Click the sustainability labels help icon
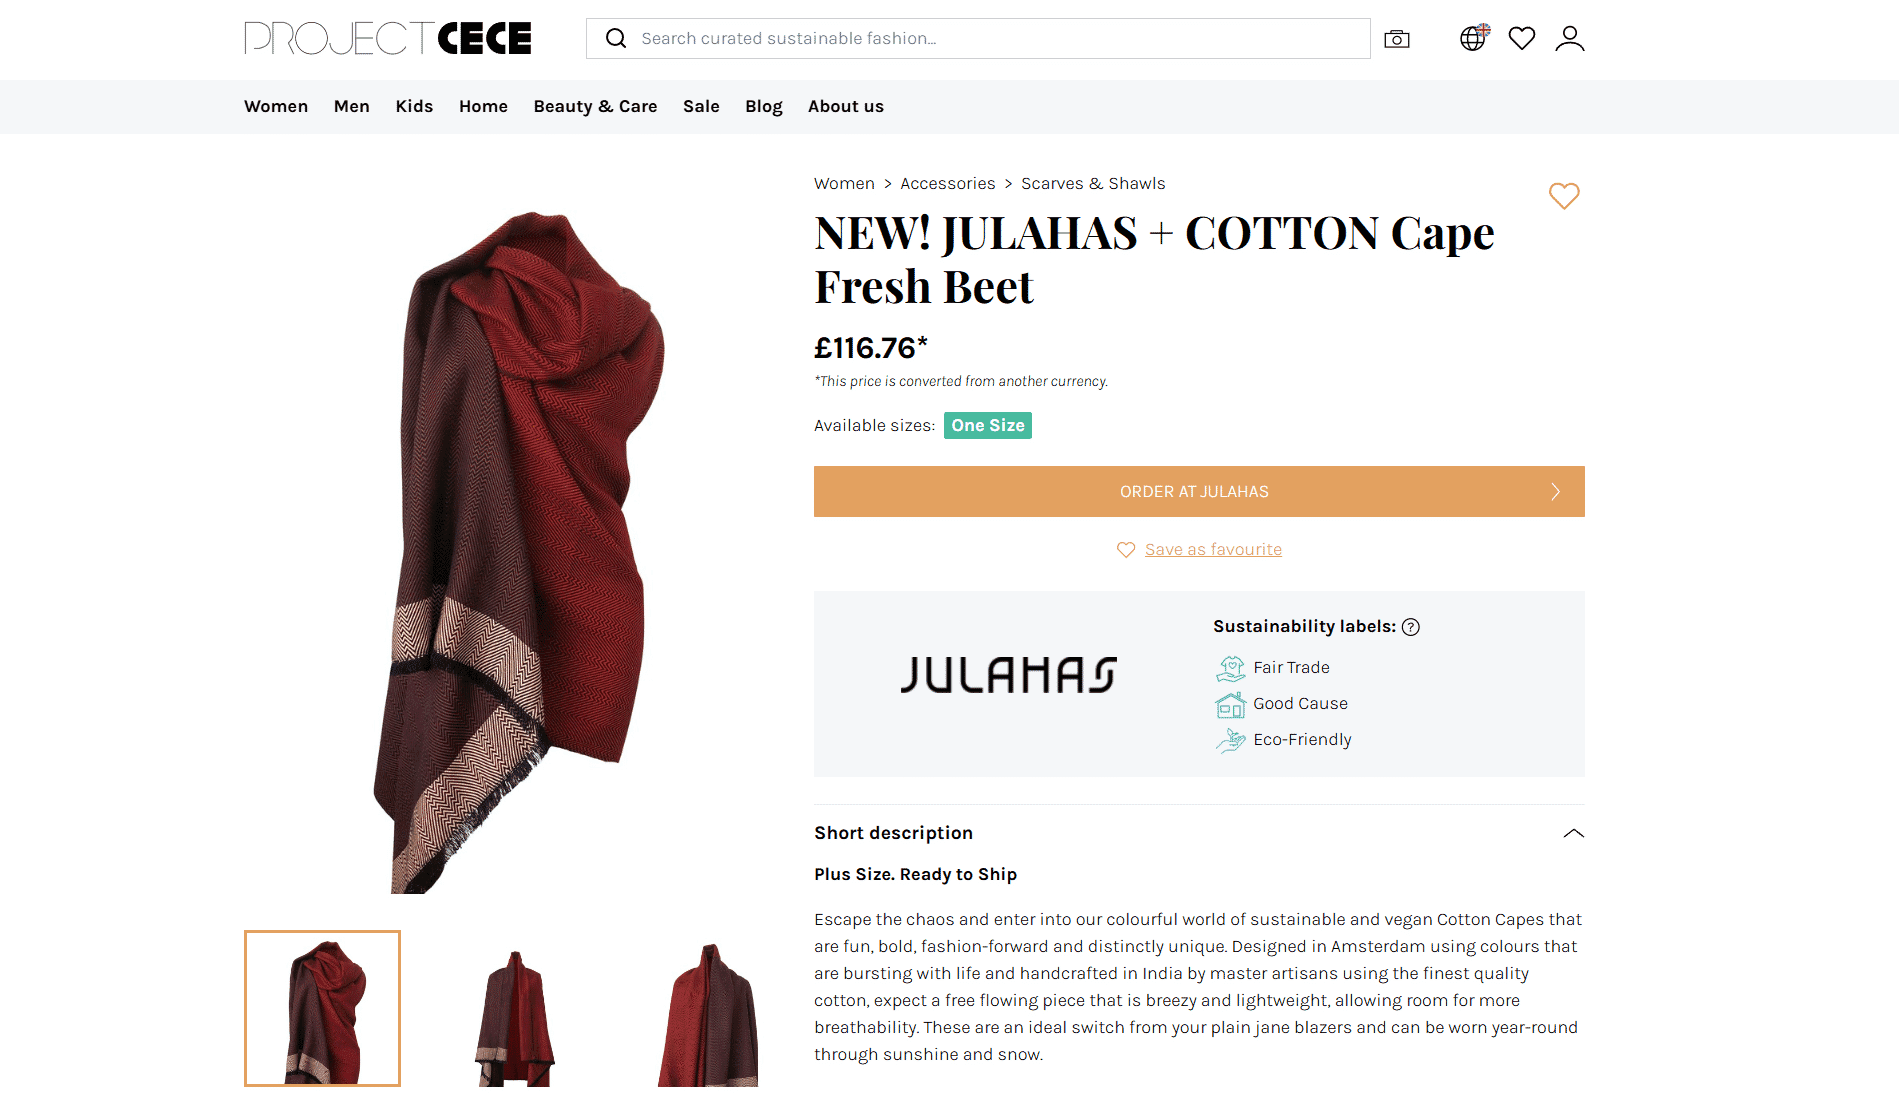The height and width of the screenshot is (1107, 1899). pyautogui.click(x=1410, y=627)
